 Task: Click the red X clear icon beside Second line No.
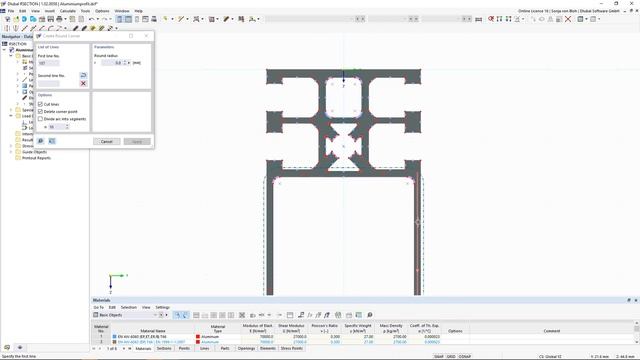83,83
